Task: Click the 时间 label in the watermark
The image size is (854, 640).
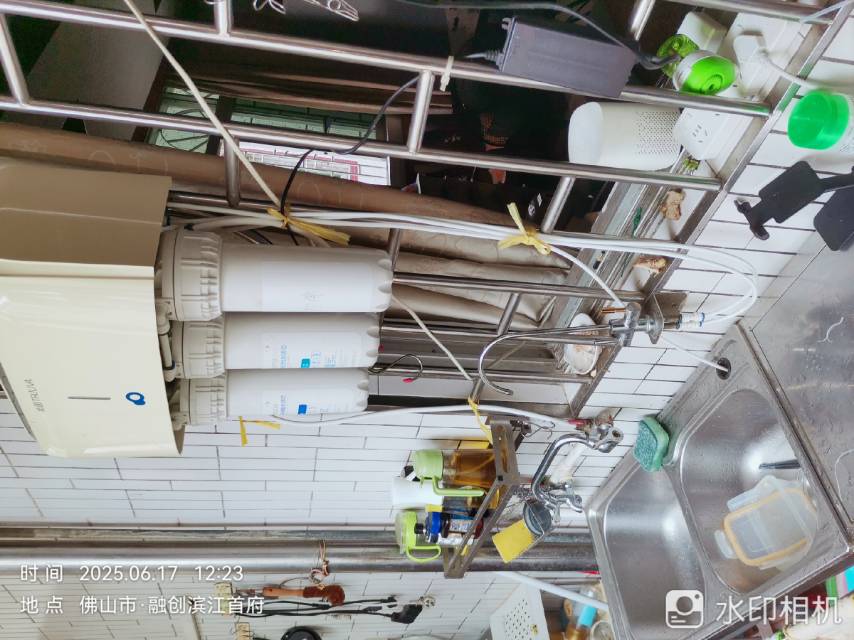Action: click(x=41, y=573)
